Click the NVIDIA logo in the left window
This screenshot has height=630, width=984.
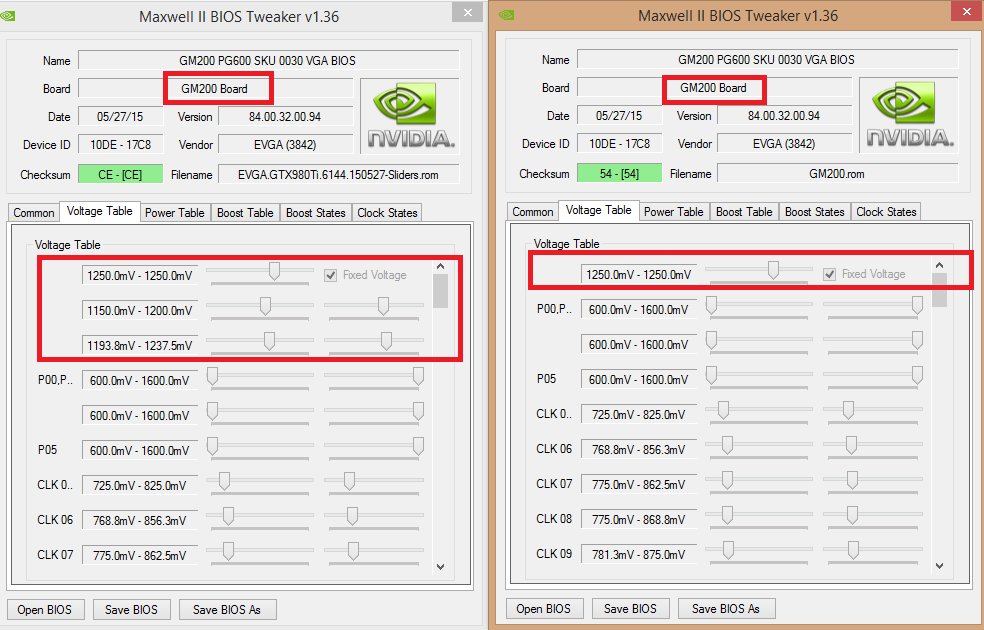410,116
